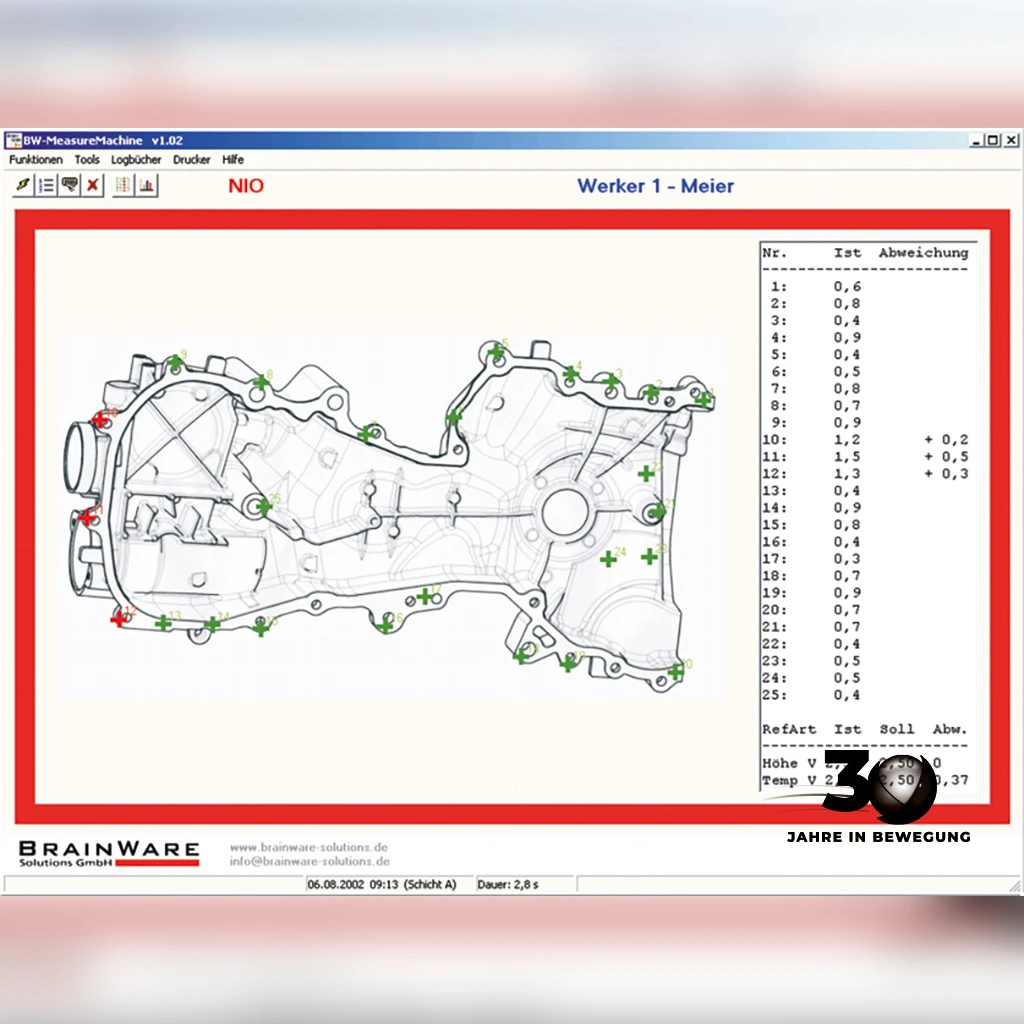Select green measurement point 9 marker

click(174, 362)
